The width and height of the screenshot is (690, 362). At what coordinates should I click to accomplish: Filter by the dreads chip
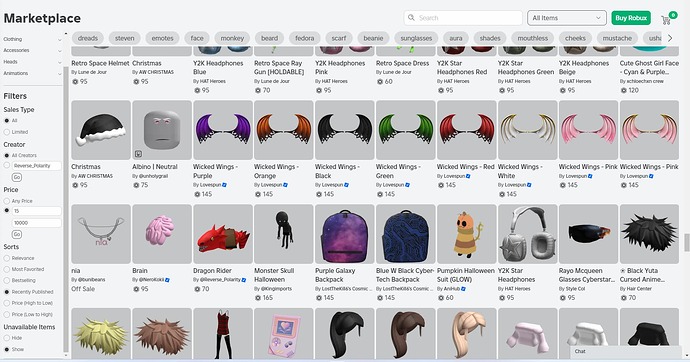point(88,38)
